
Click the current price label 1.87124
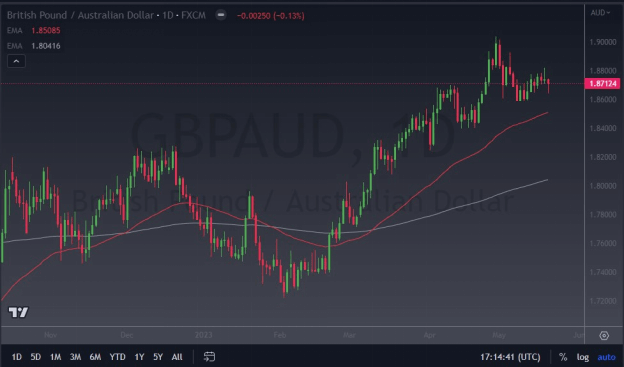[603, 84]
